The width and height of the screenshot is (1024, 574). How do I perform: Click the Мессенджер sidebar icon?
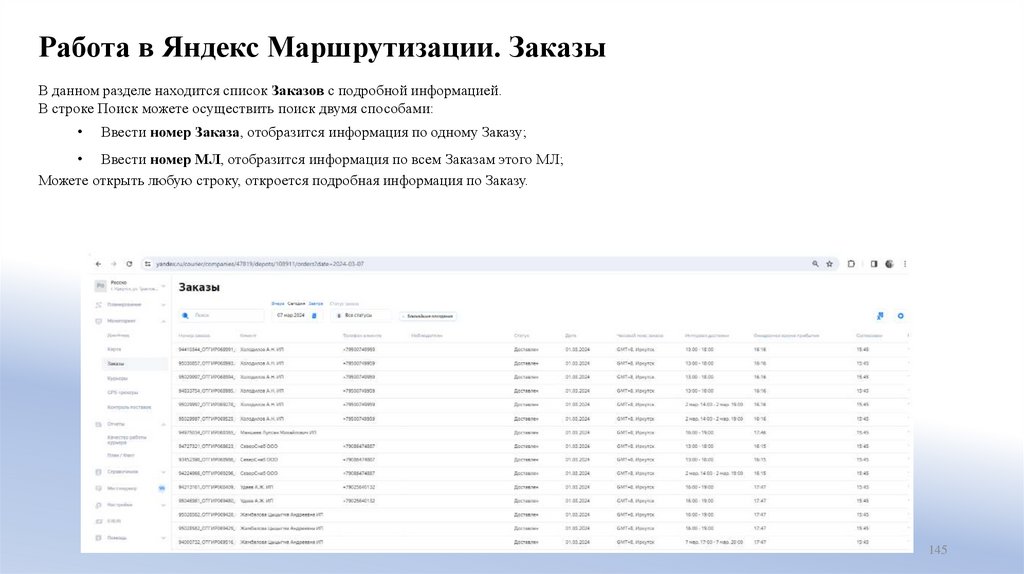coord(99,488)
